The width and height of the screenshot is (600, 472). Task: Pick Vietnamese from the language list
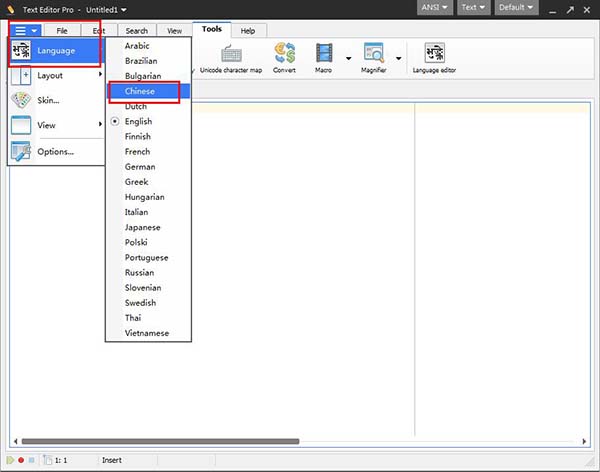point(146,333)
